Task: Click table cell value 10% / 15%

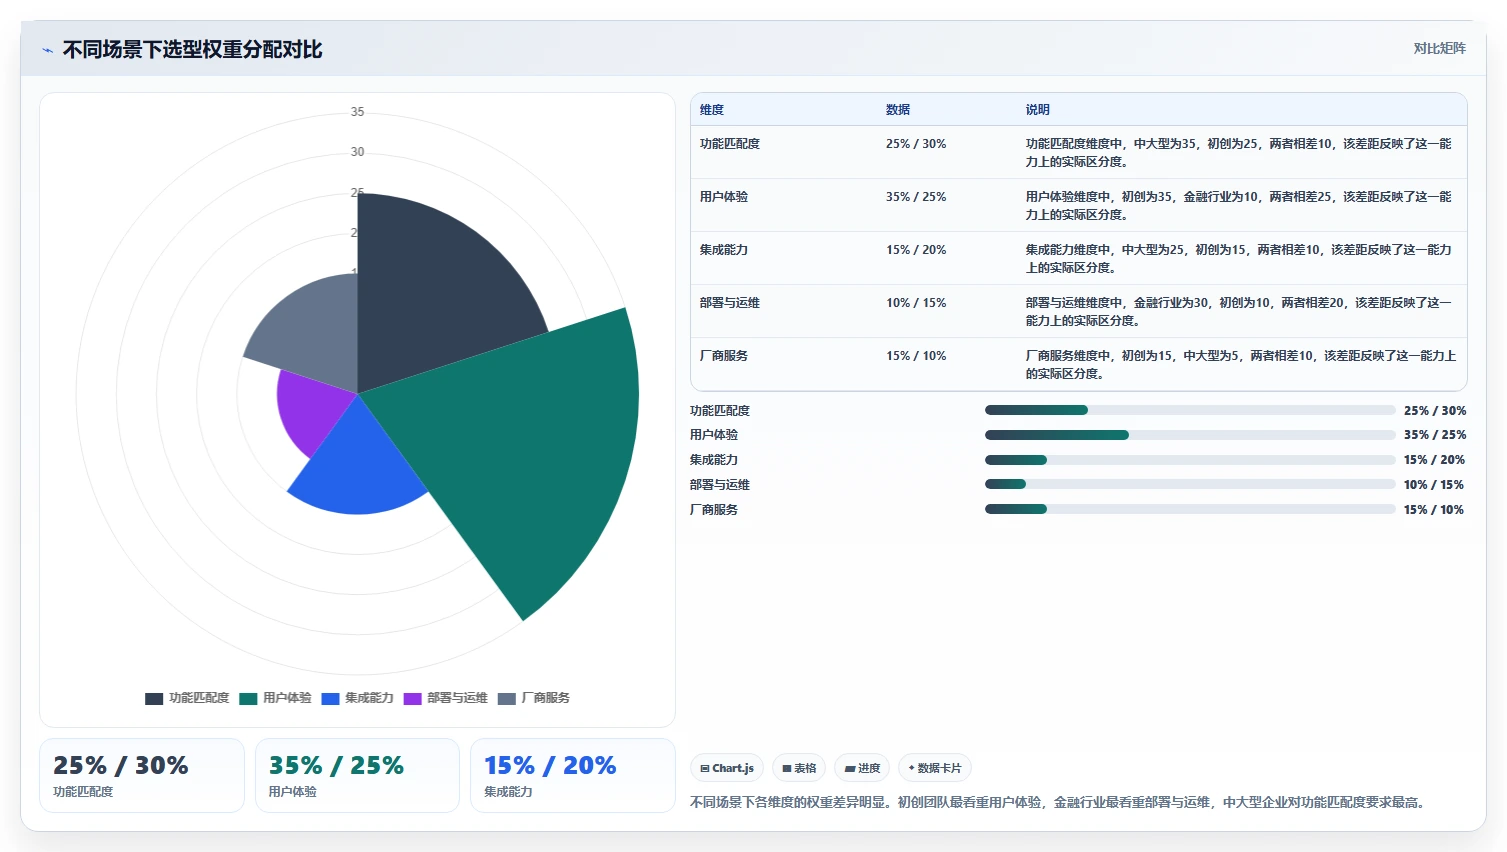Action: (916, 303)
